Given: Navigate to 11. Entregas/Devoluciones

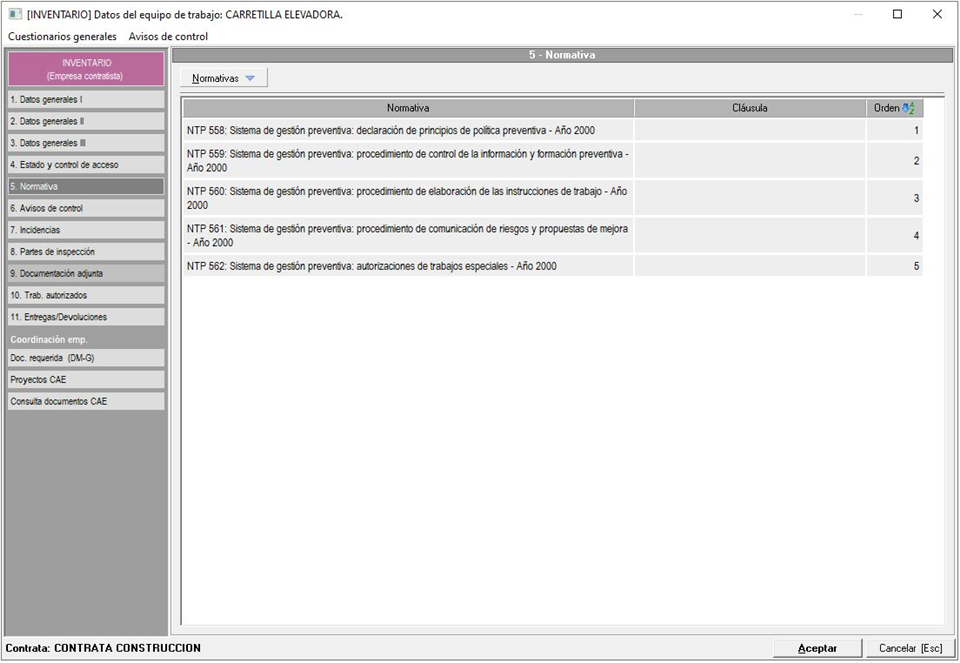Looking at the screenshot, I should (x=86, y=317).
